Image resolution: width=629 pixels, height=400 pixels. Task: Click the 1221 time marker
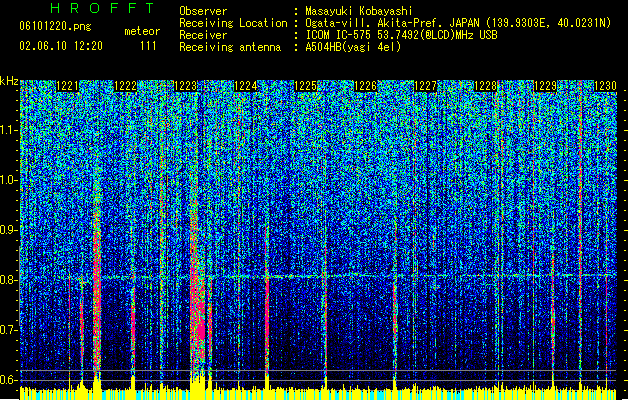coord(67,86)
